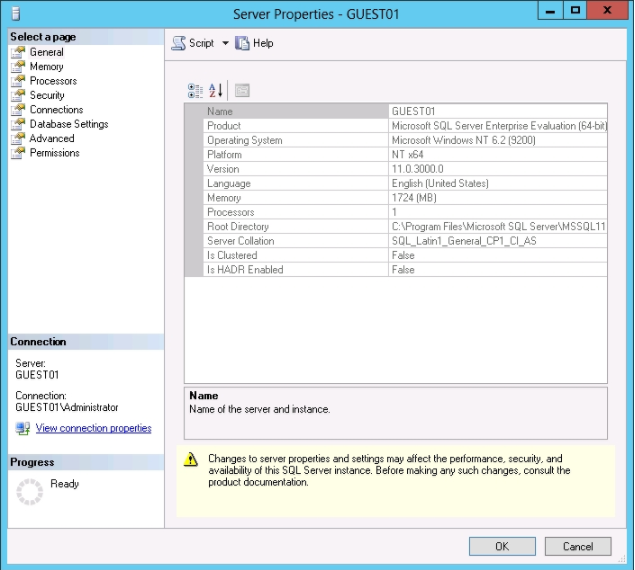Select the Name property row
635x570 pixels.
[x=396, y=111]
